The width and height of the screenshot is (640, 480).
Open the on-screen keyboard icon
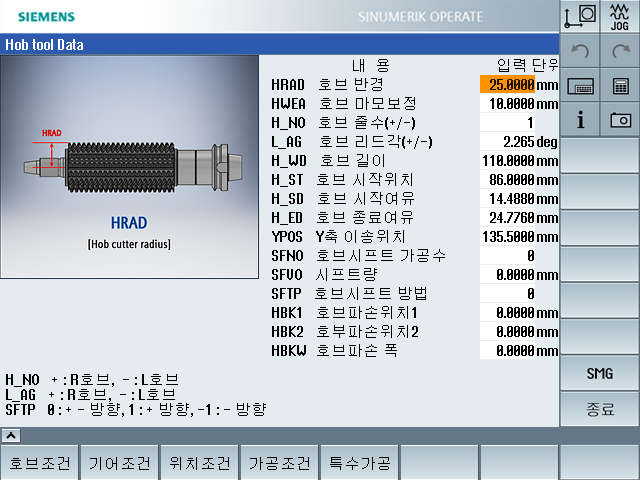click(580, 86)
